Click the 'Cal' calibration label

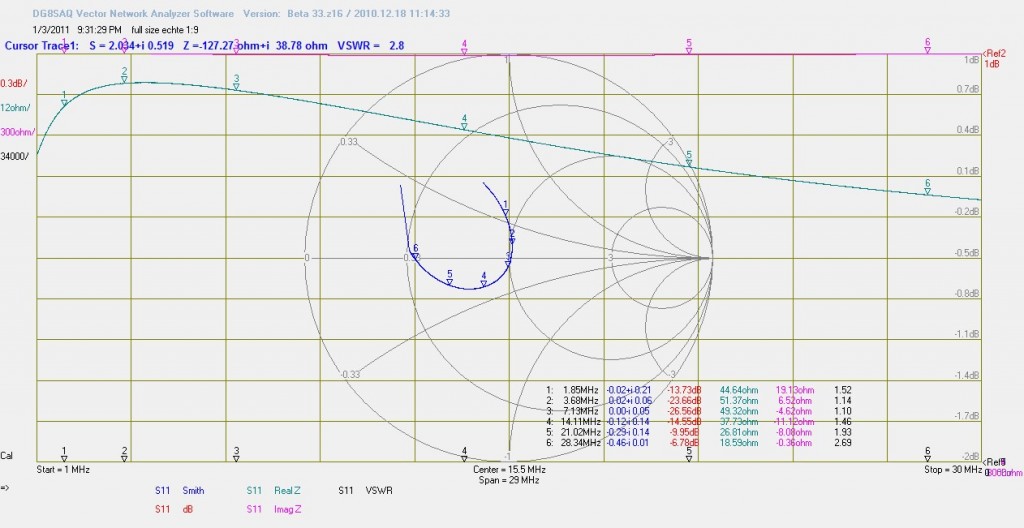6,455
